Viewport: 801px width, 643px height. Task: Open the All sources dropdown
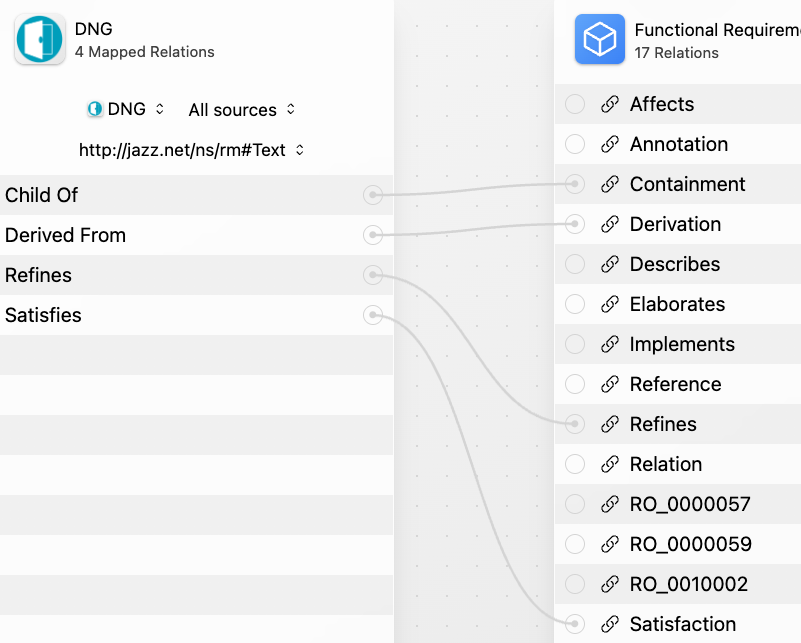pyautogui.click(x=242, y=109)
